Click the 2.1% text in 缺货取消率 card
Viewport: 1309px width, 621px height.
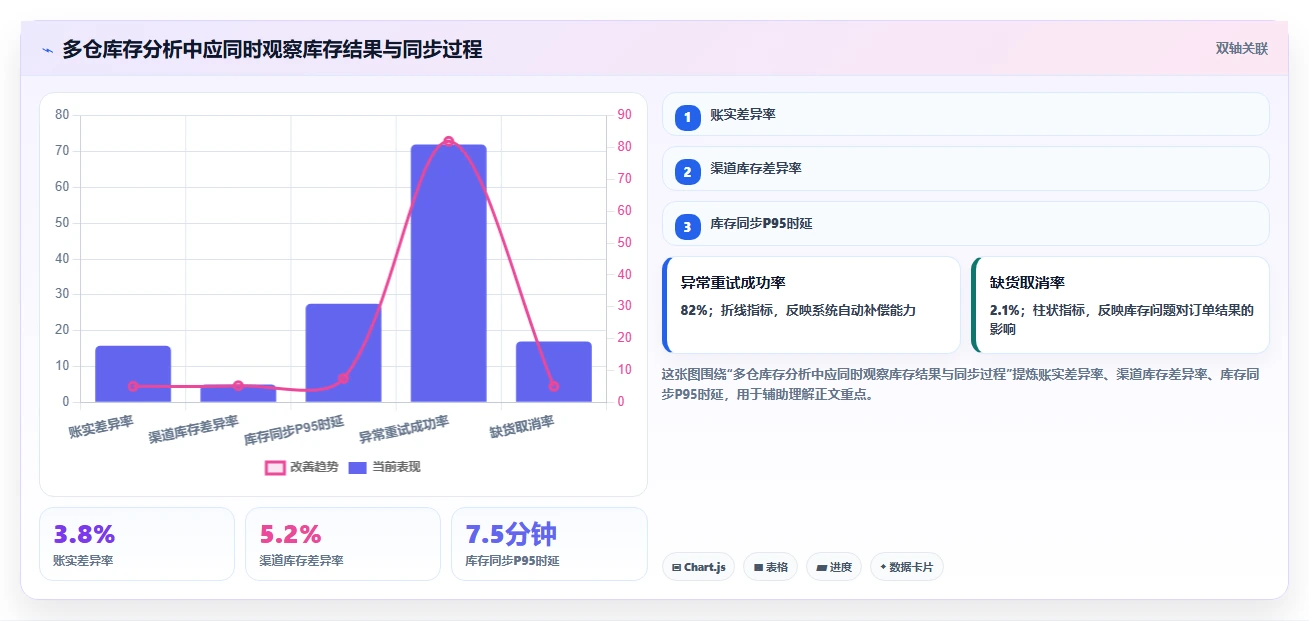point(1004,310)
